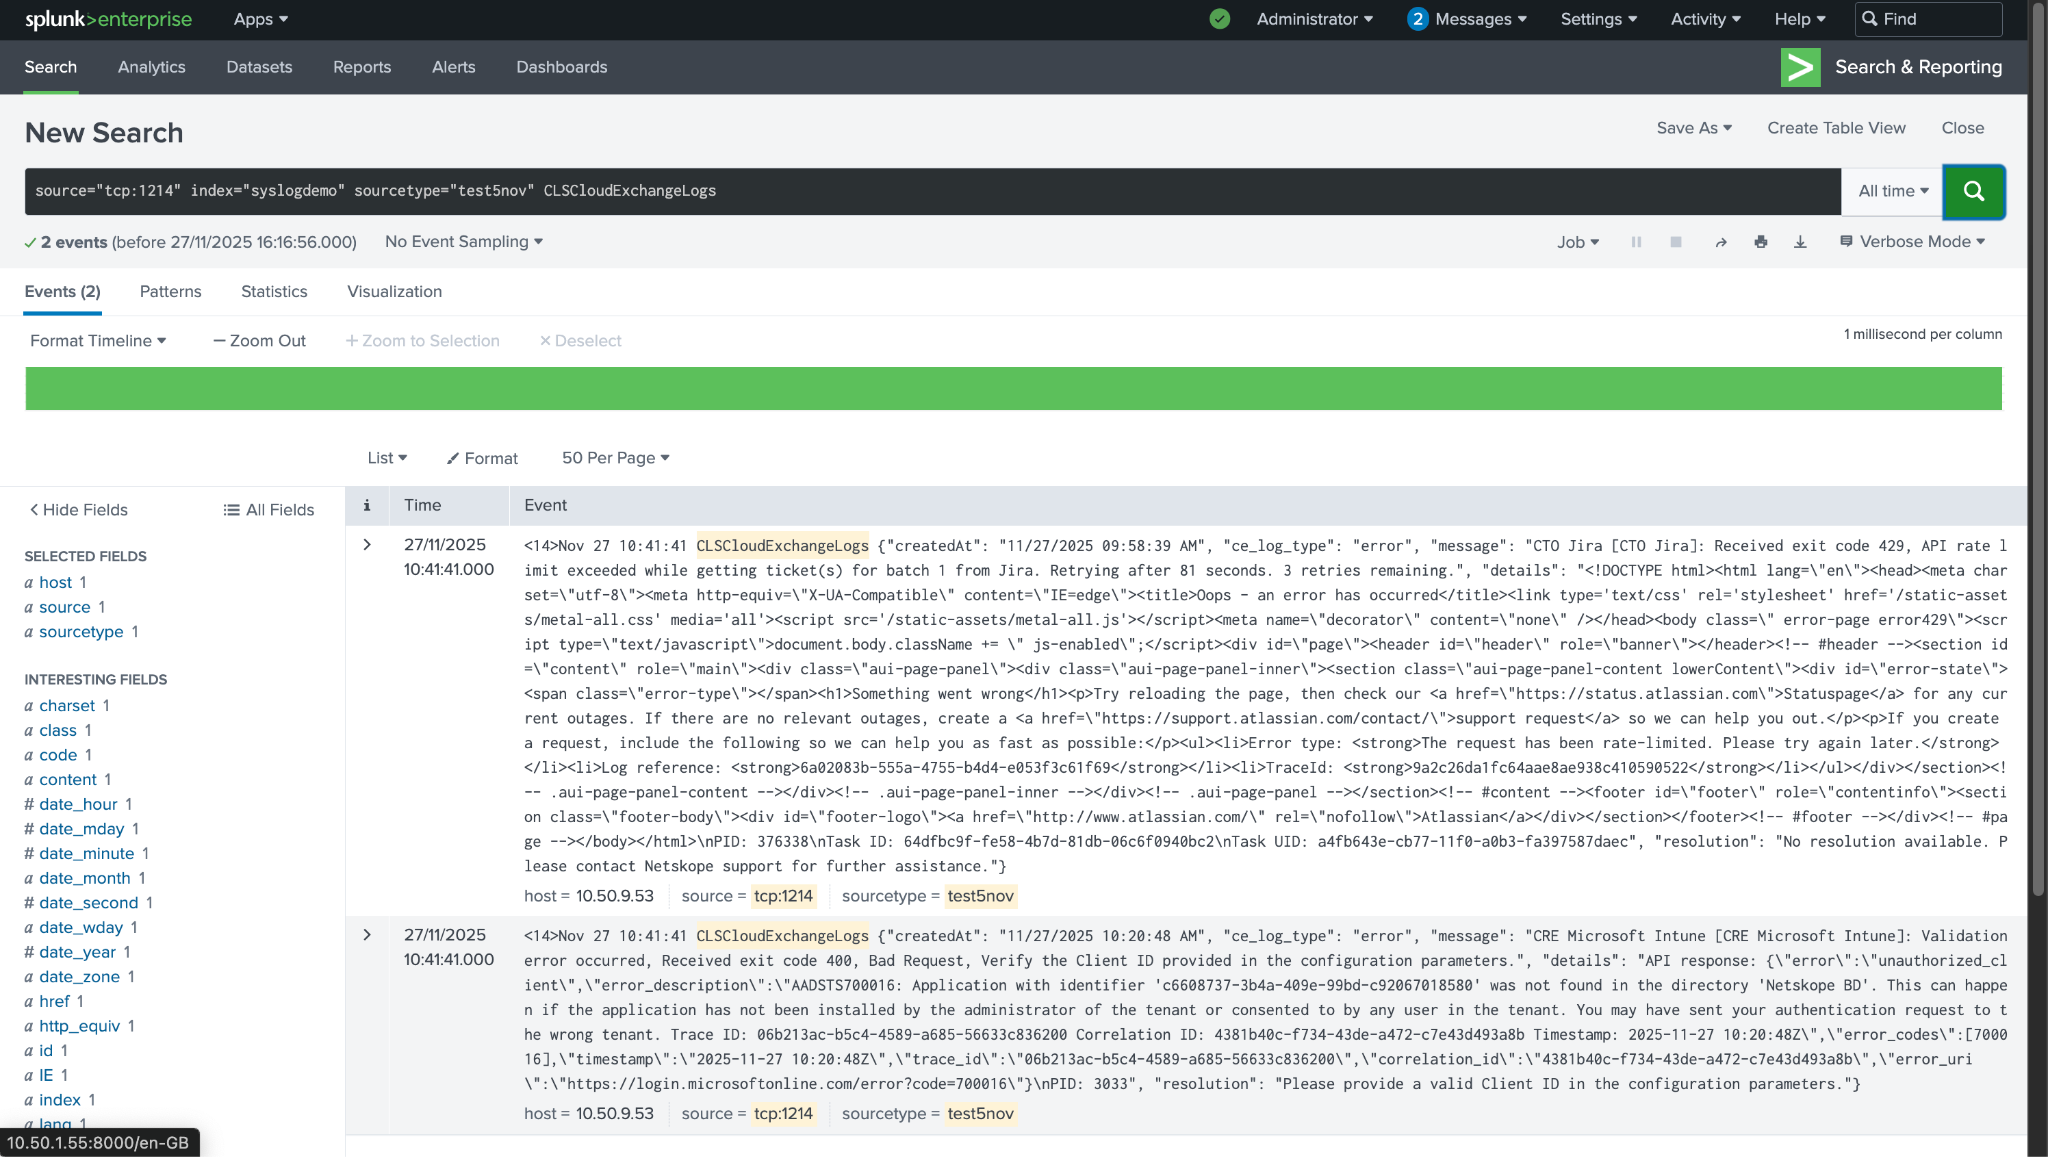
Task: Click Zoom Out on the timeline
Action: point(259,341)
